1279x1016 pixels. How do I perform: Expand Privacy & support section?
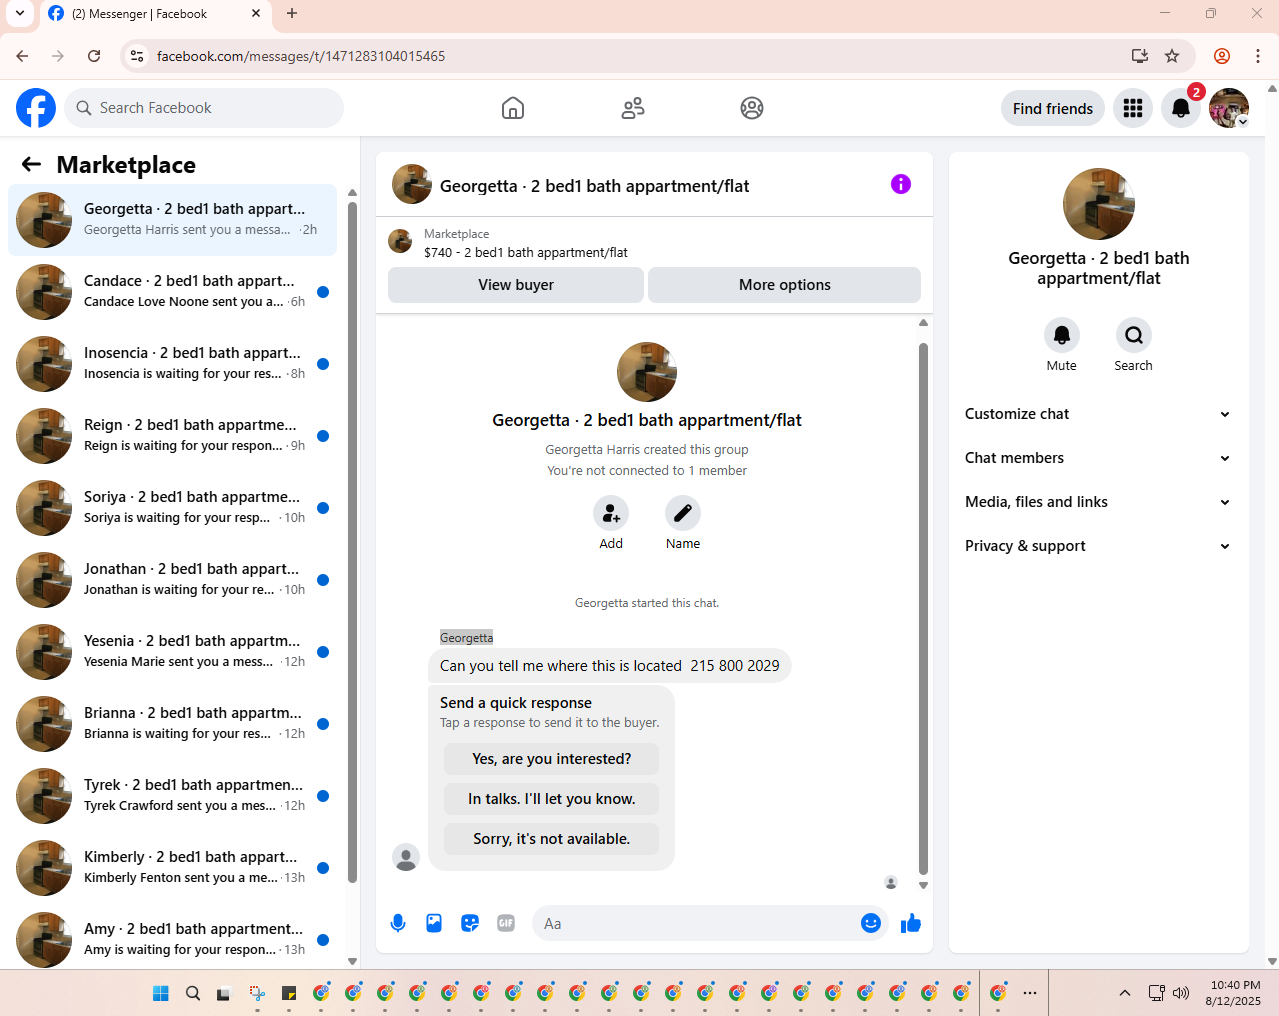click(x=1098, y=546)
